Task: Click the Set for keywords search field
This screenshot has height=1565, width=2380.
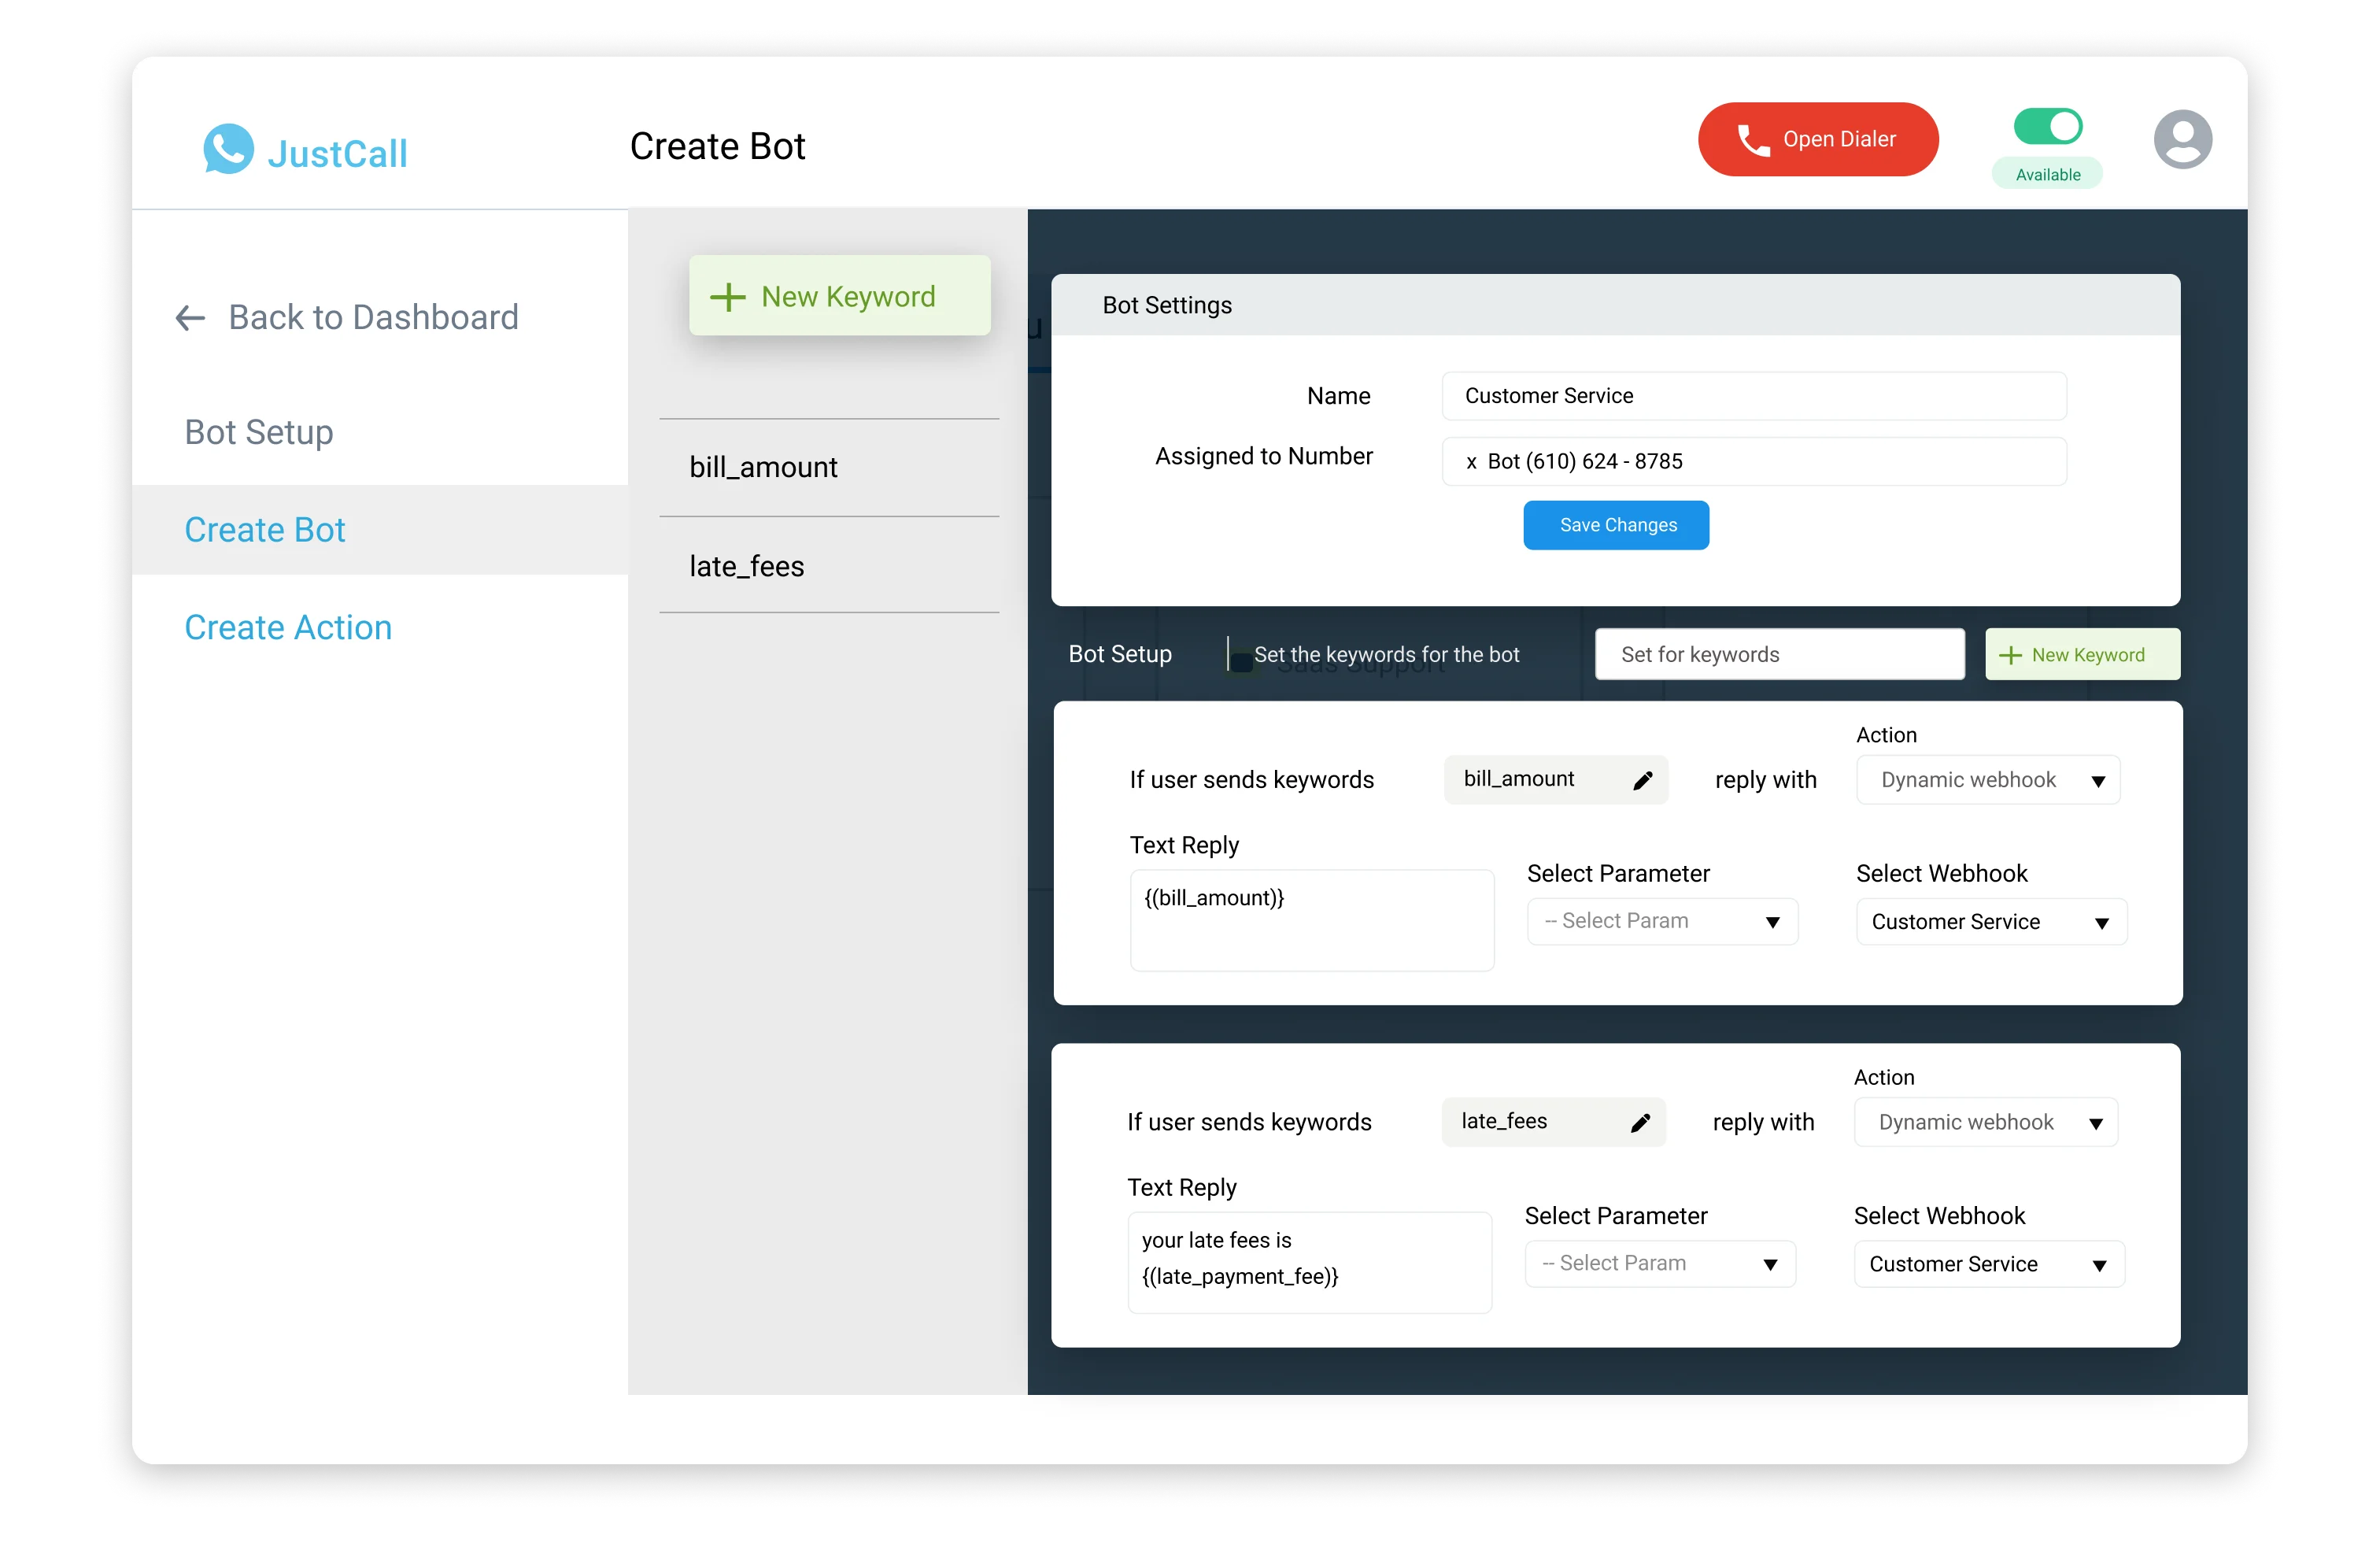Action: [x=1780, y=654]
